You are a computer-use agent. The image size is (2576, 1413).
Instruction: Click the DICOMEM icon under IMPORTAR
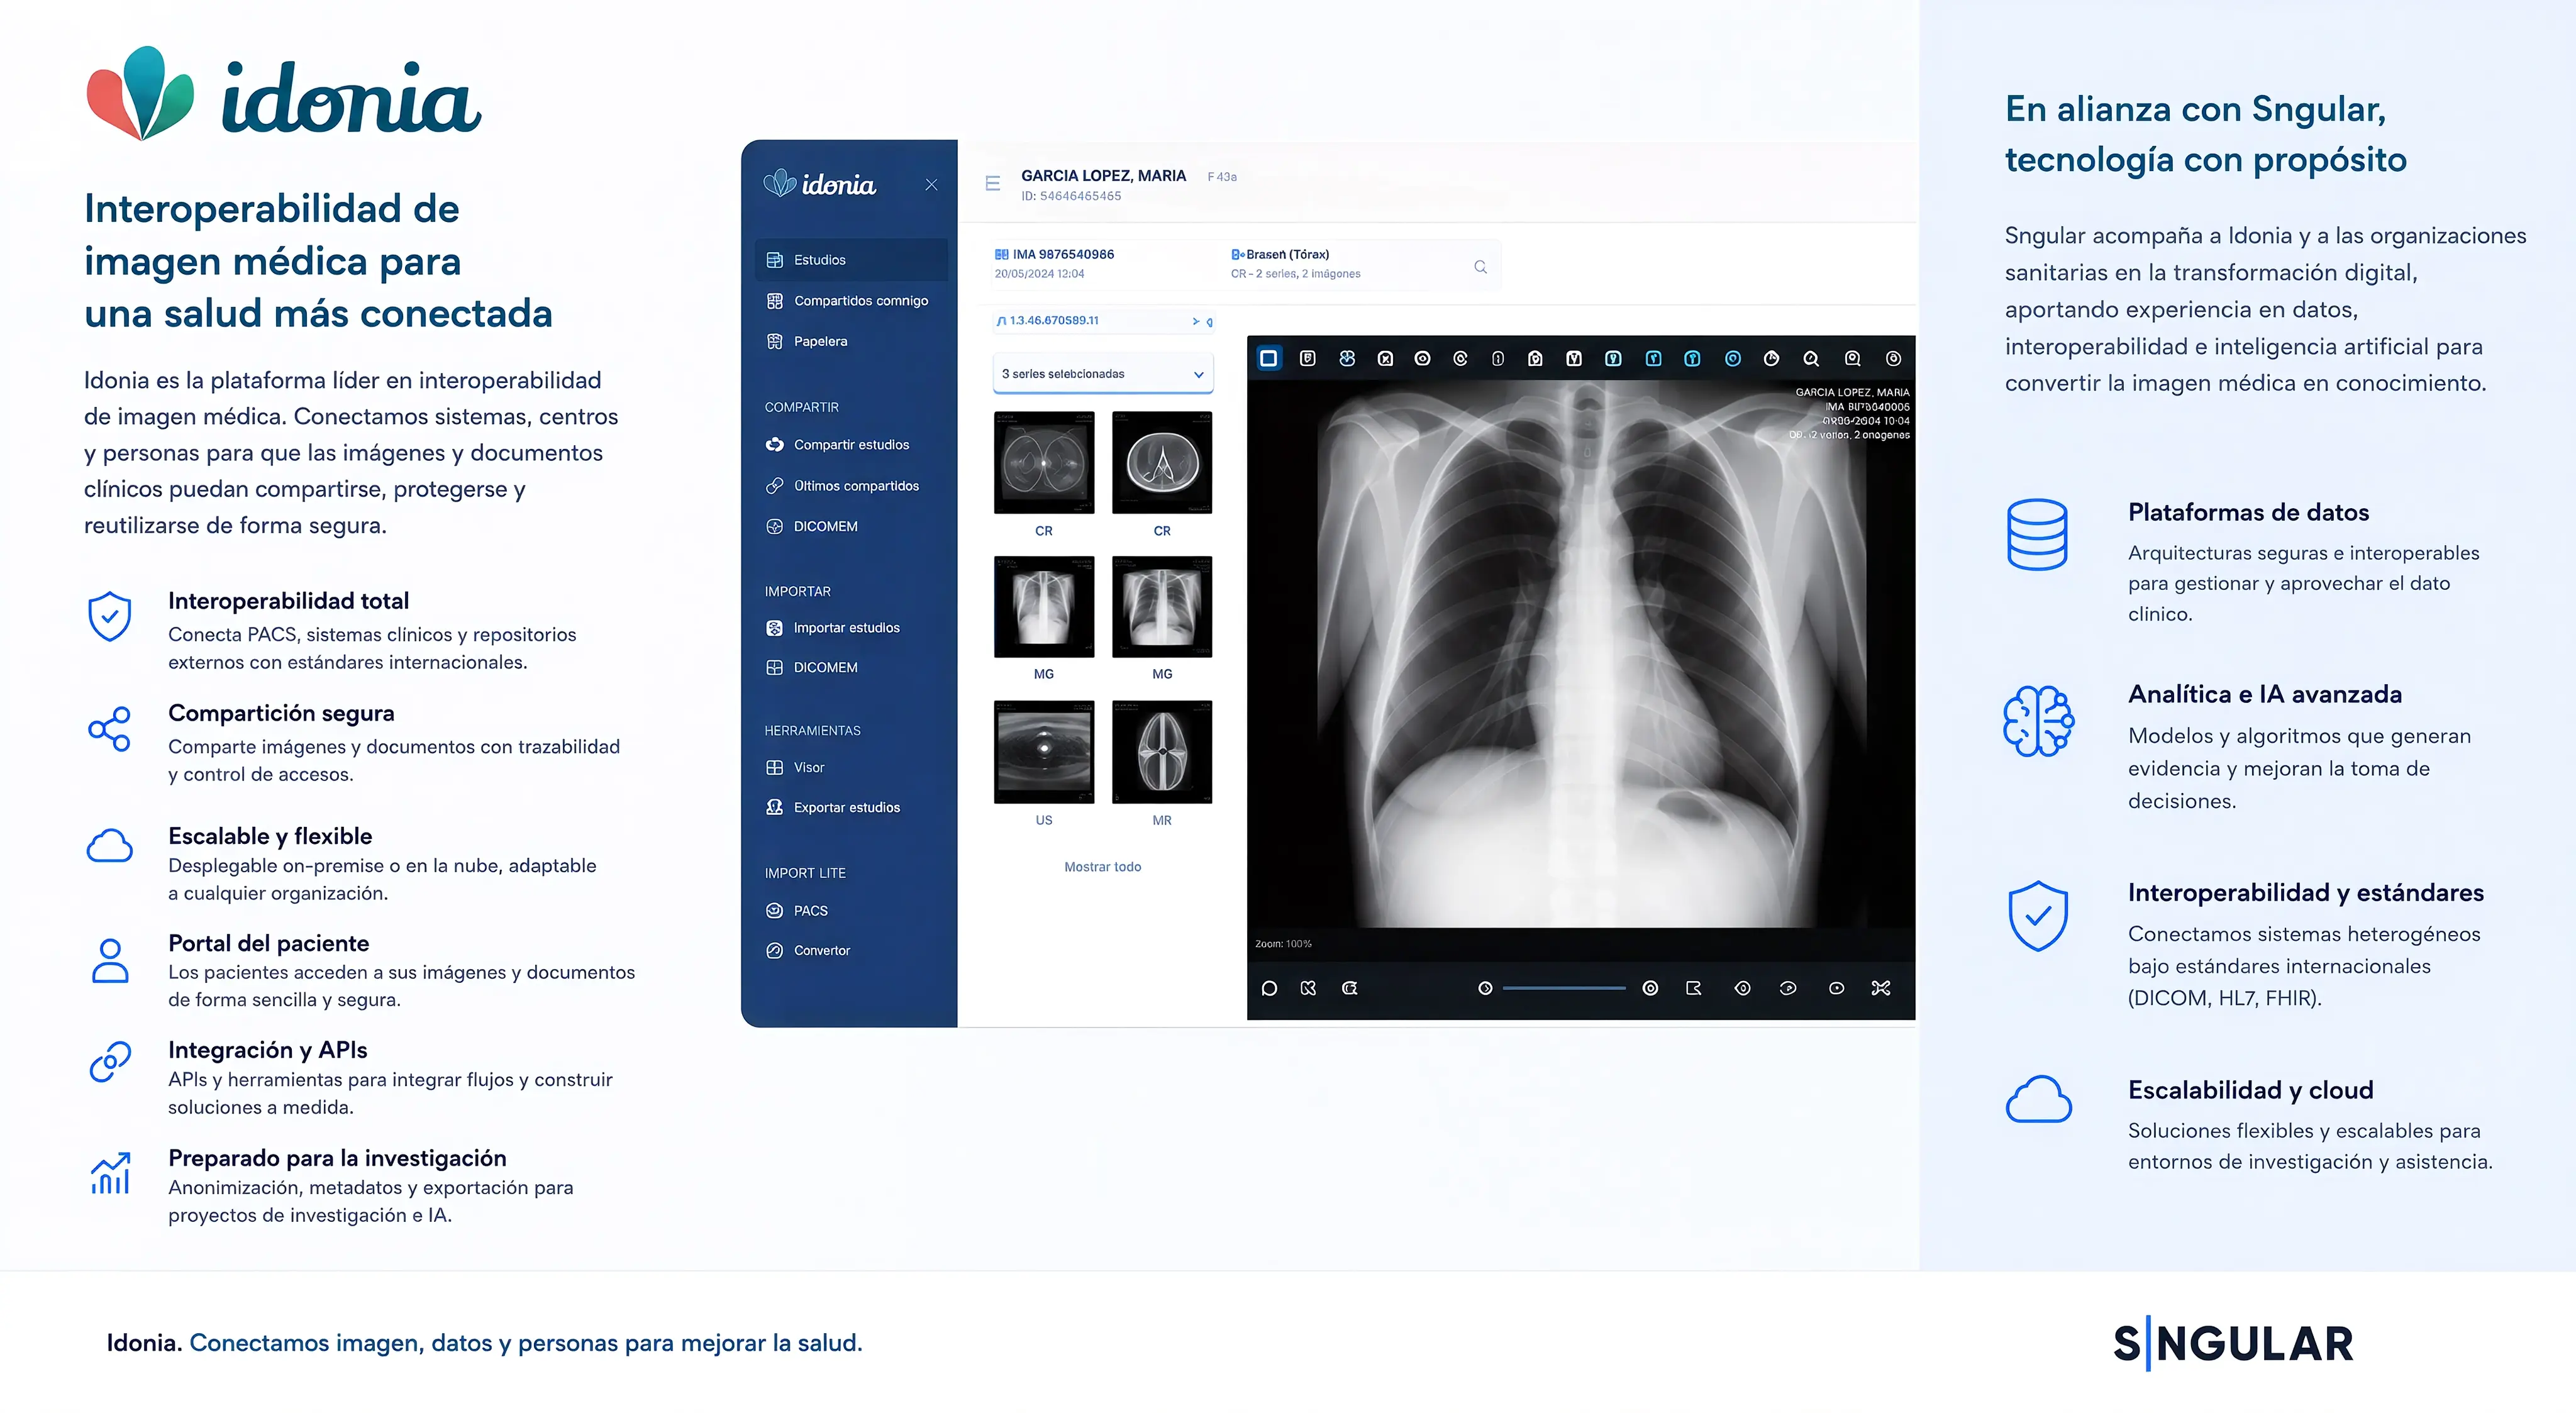click(774, 668)
